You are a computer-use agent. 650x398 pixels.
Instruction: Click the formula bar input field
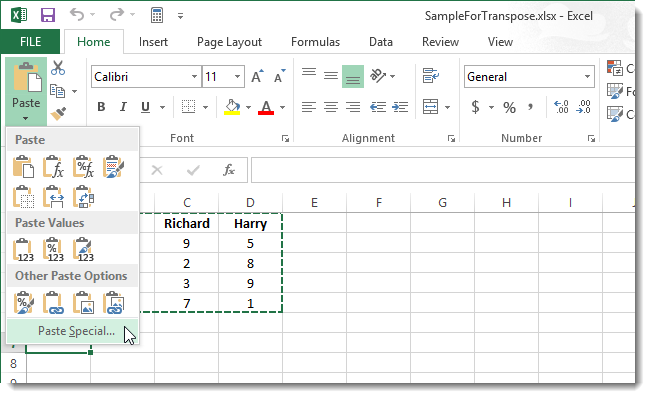tap(443, 170)
